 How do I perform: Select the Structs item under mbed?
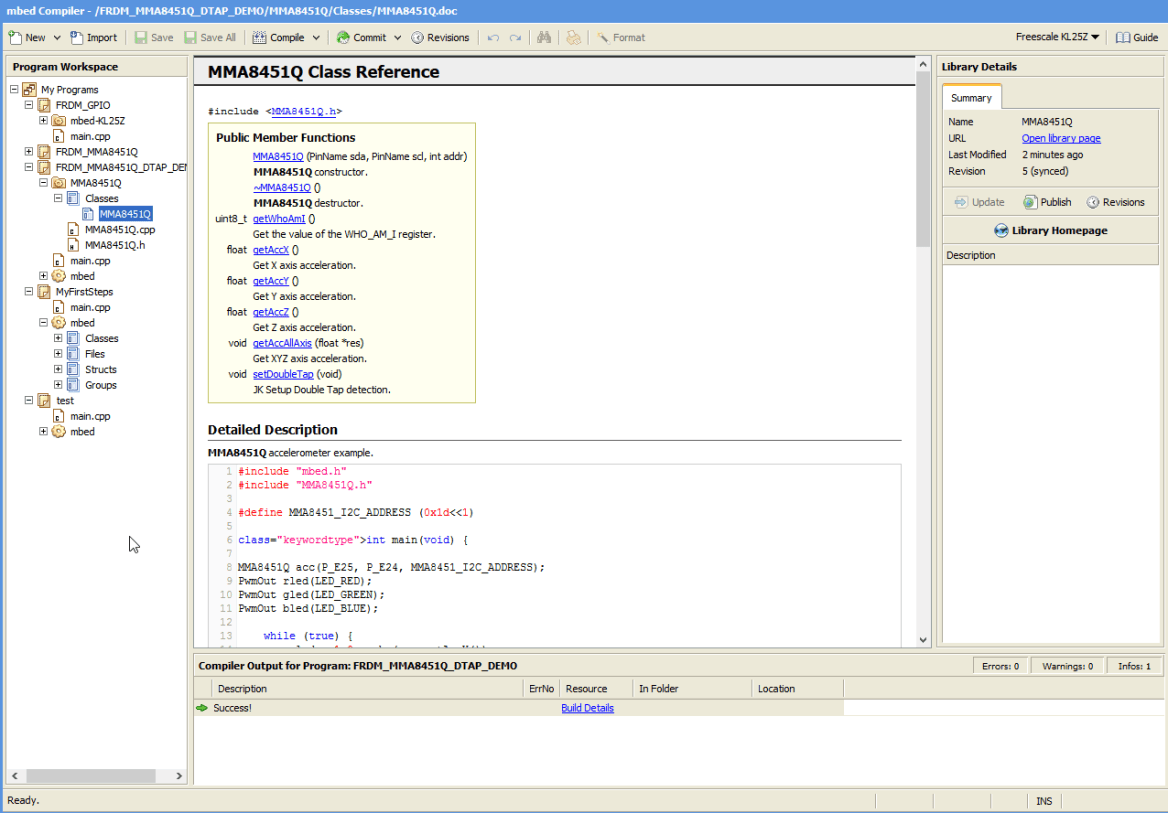pos(101,370)
